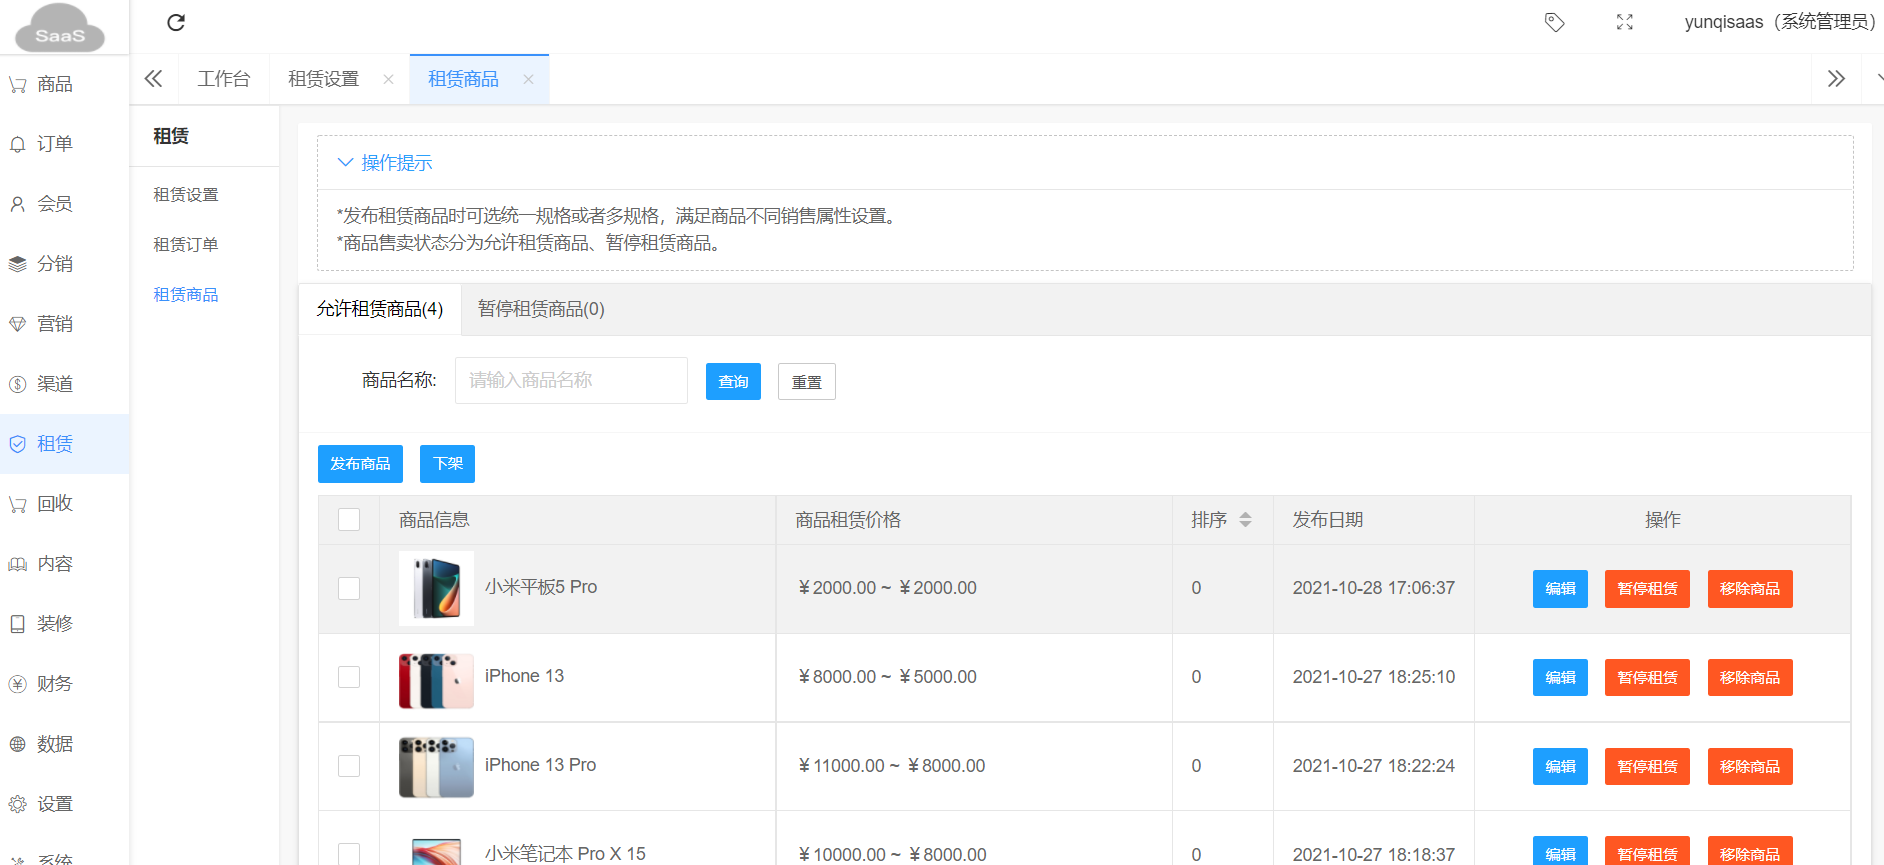1884x865 pixels.
Task: Open 租赁设置 submenu item
Action: coord(186,195)
